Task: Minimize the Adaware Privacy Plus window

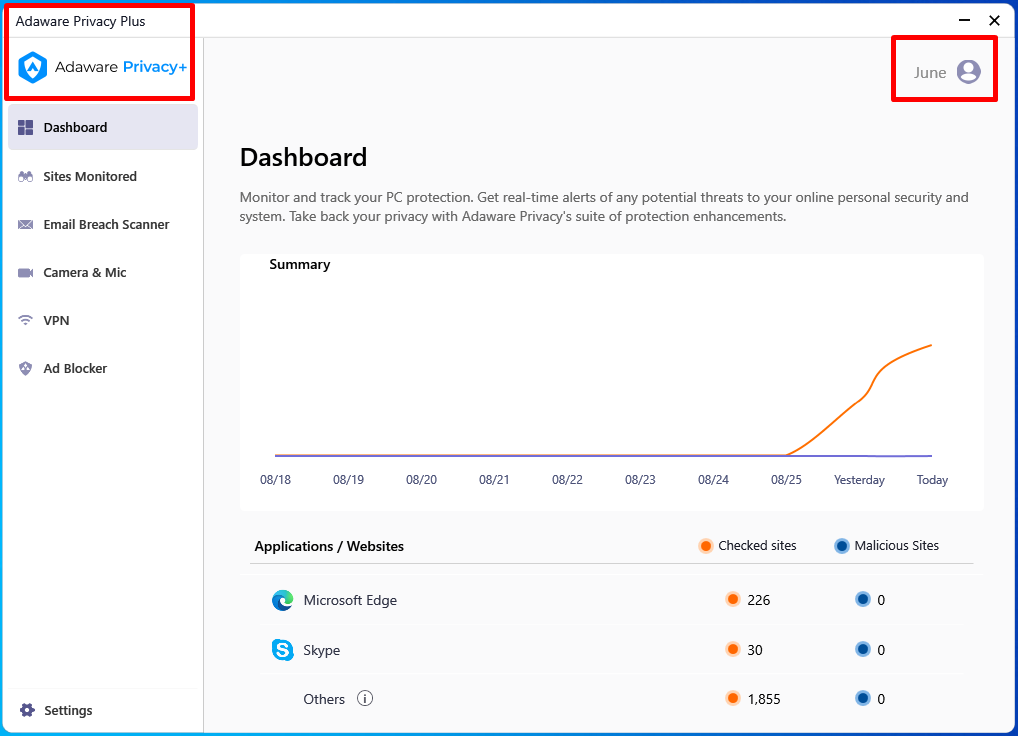Action: click(x=965, y=20)
